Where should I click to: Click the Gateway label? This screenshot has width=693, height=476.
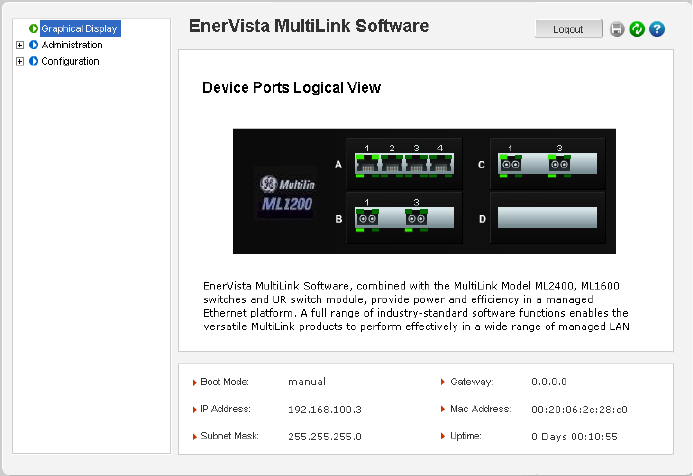472,381
